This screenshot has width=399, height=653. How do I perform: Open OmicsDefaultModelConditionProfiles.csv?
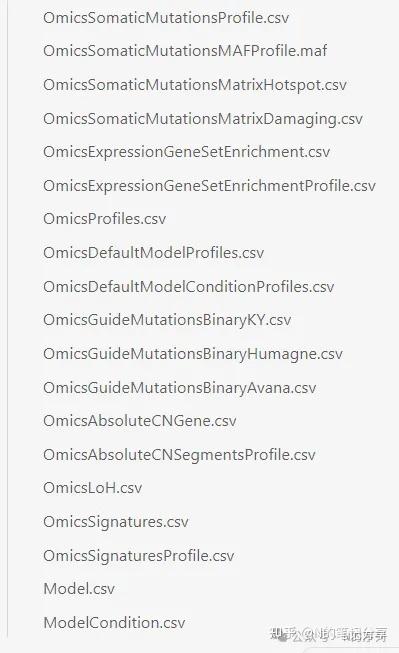[189, 287]
